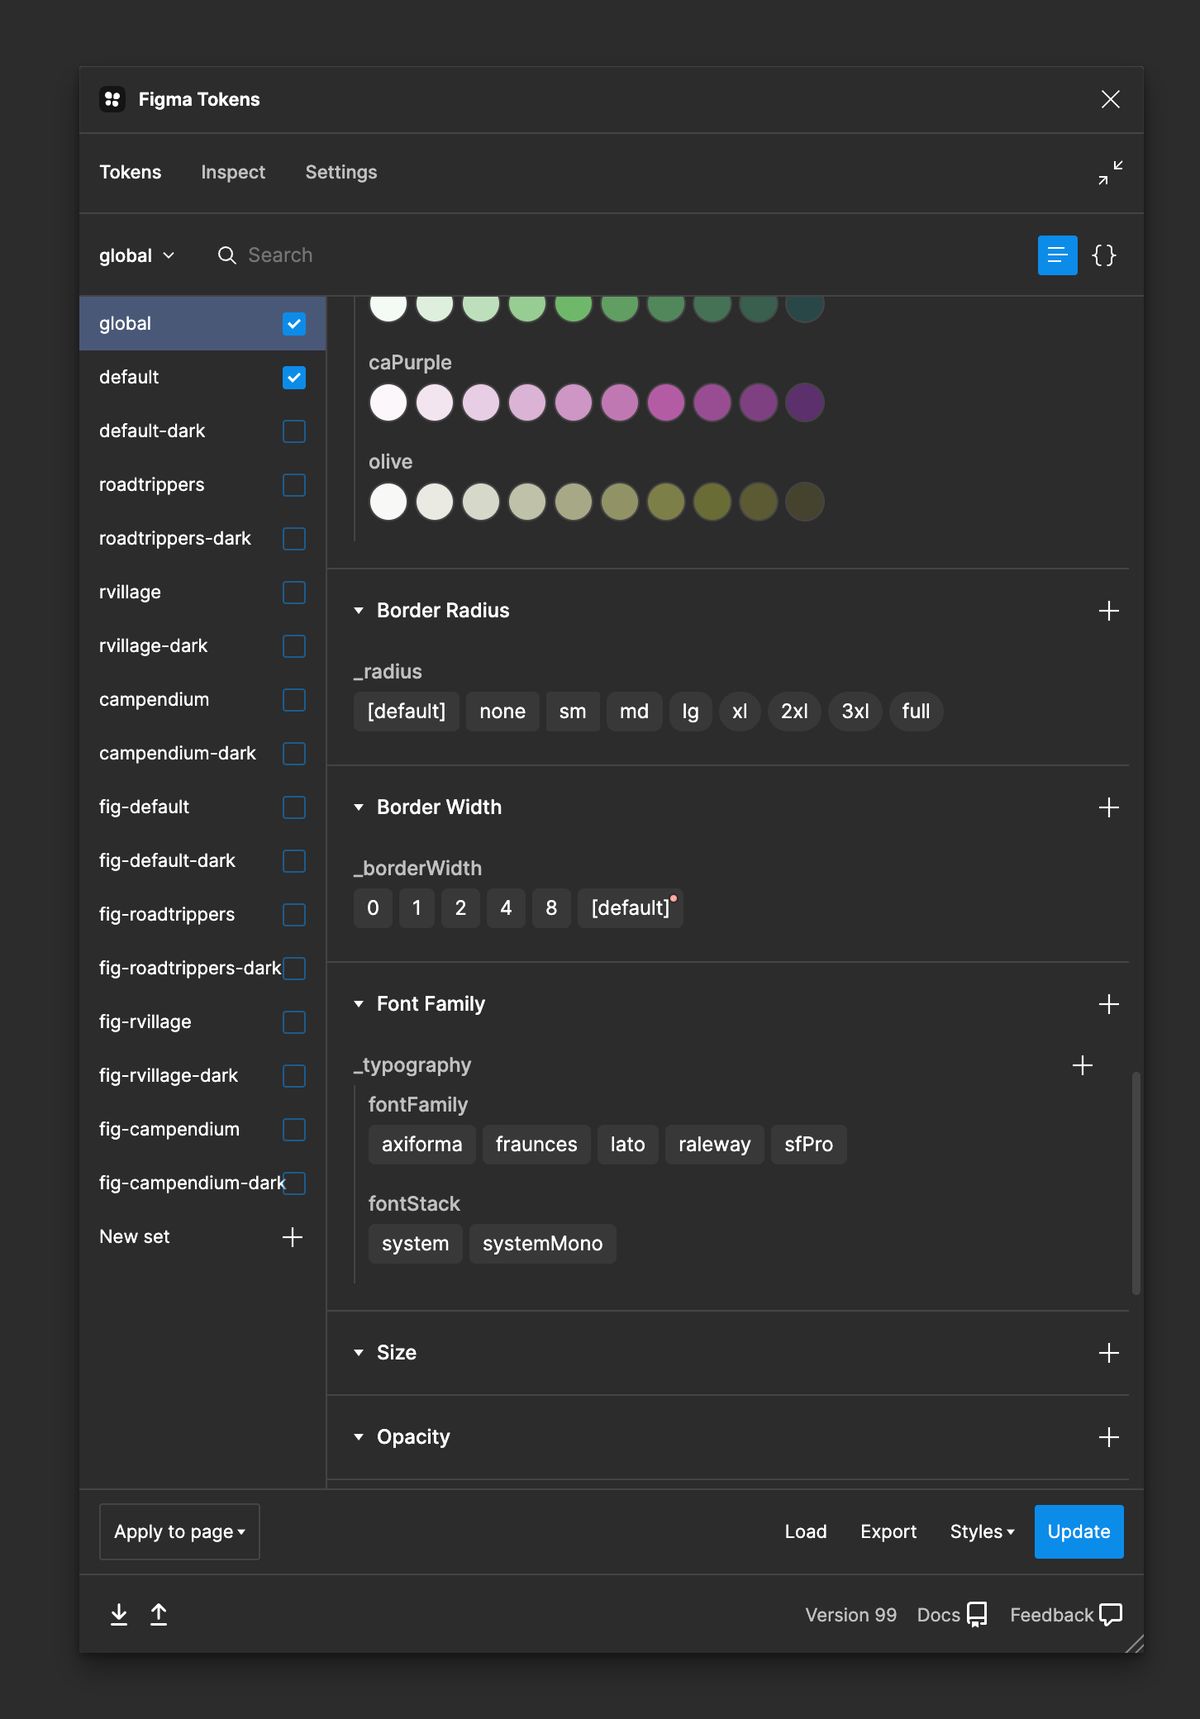The image size is (1200, 1719).
Task: Collapse the Size section
Action: click(358, 1353)
